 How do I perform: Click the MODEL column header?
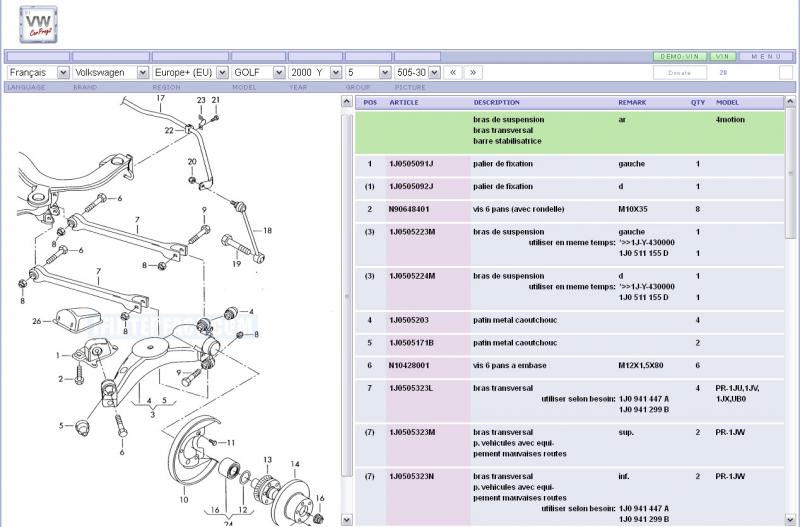coord(727,103)
